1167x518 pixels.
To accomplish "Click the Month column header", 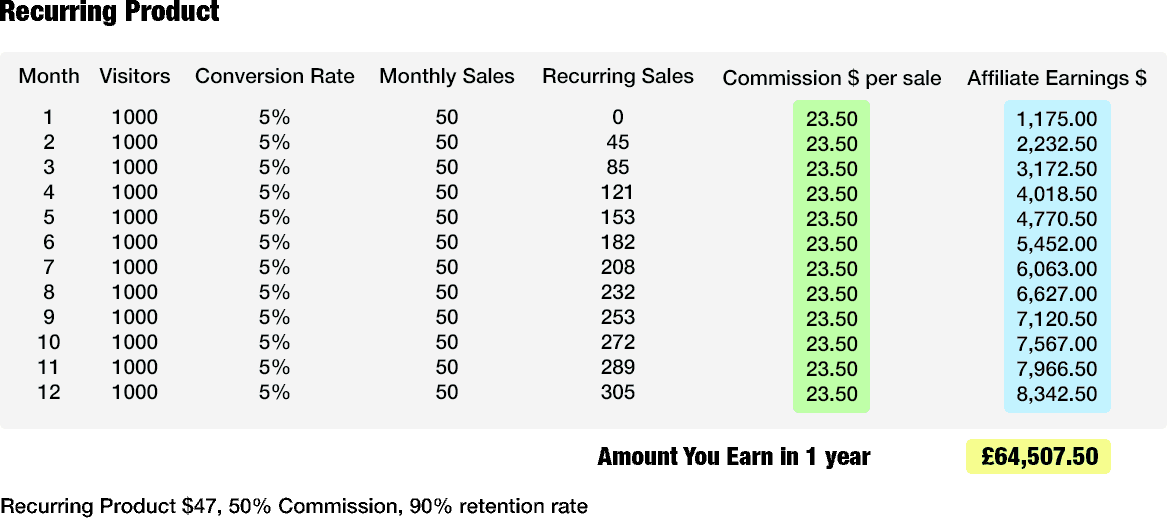I will coord(49,76).
